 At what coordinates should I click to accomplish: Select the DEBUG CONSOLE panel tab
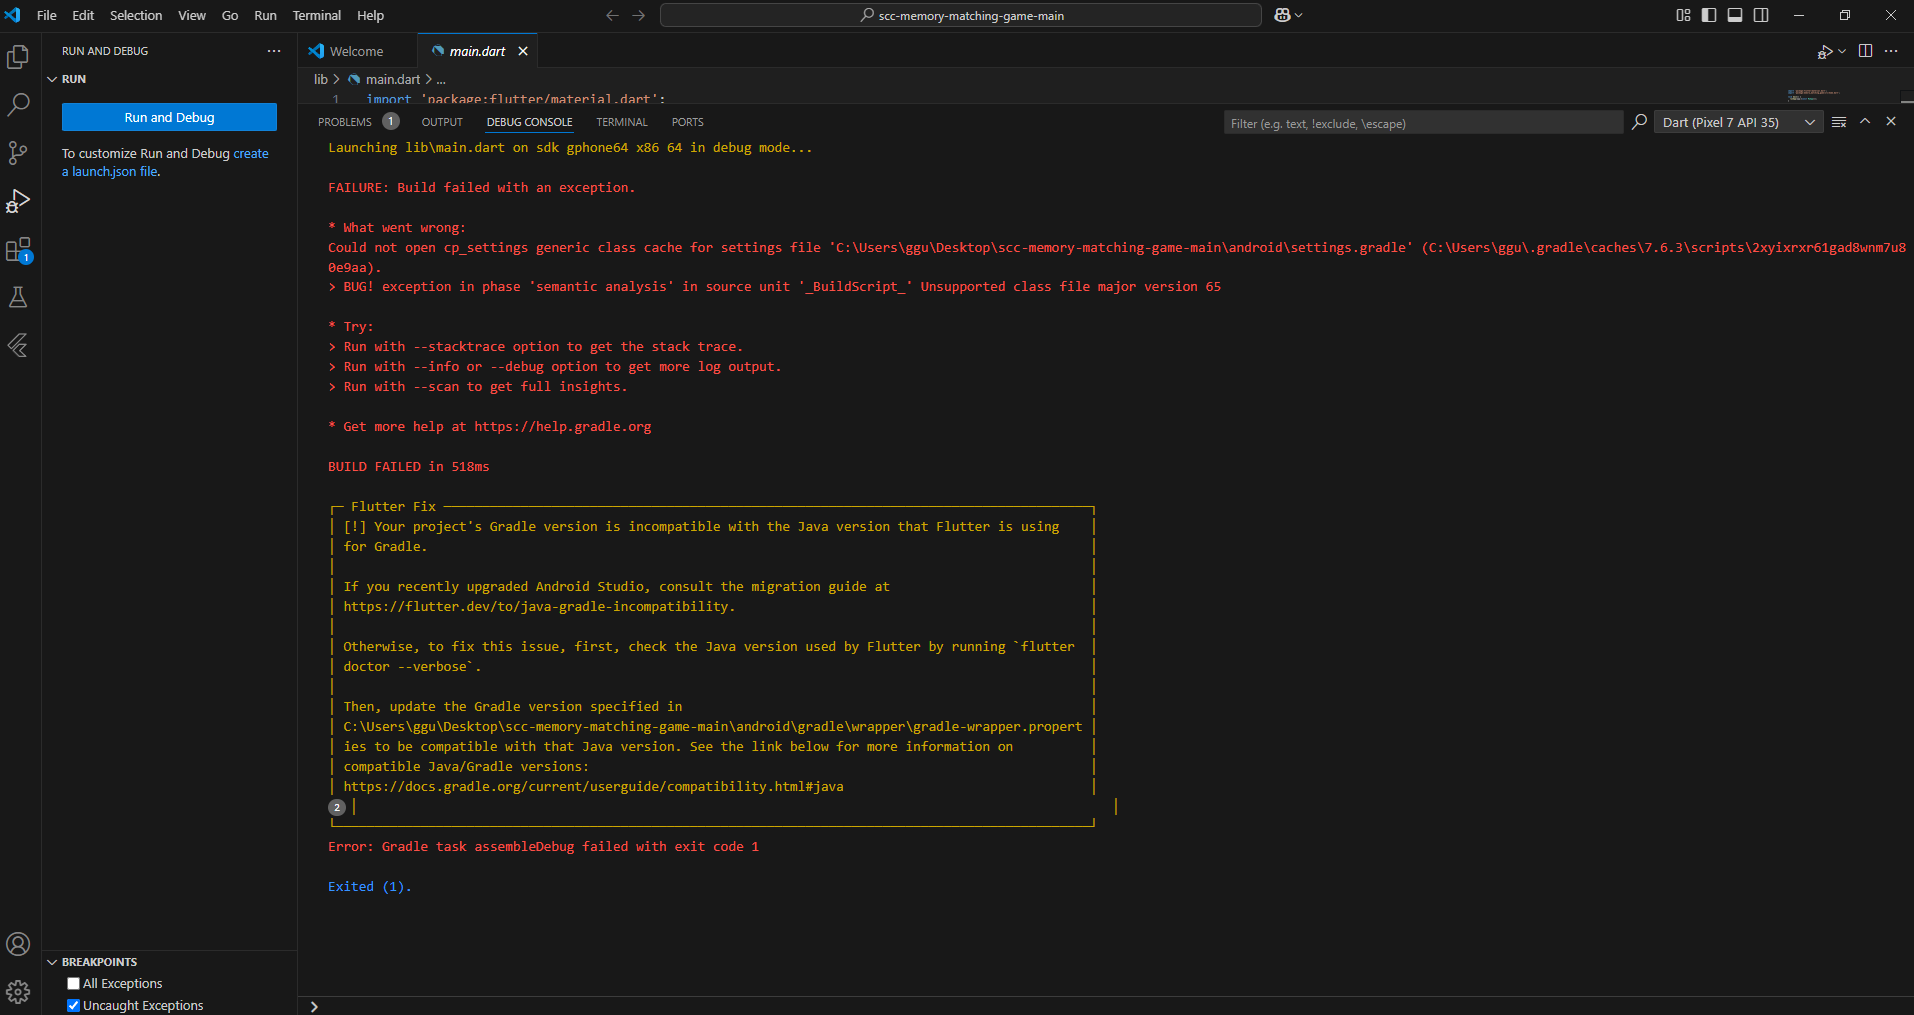point(530,122)
